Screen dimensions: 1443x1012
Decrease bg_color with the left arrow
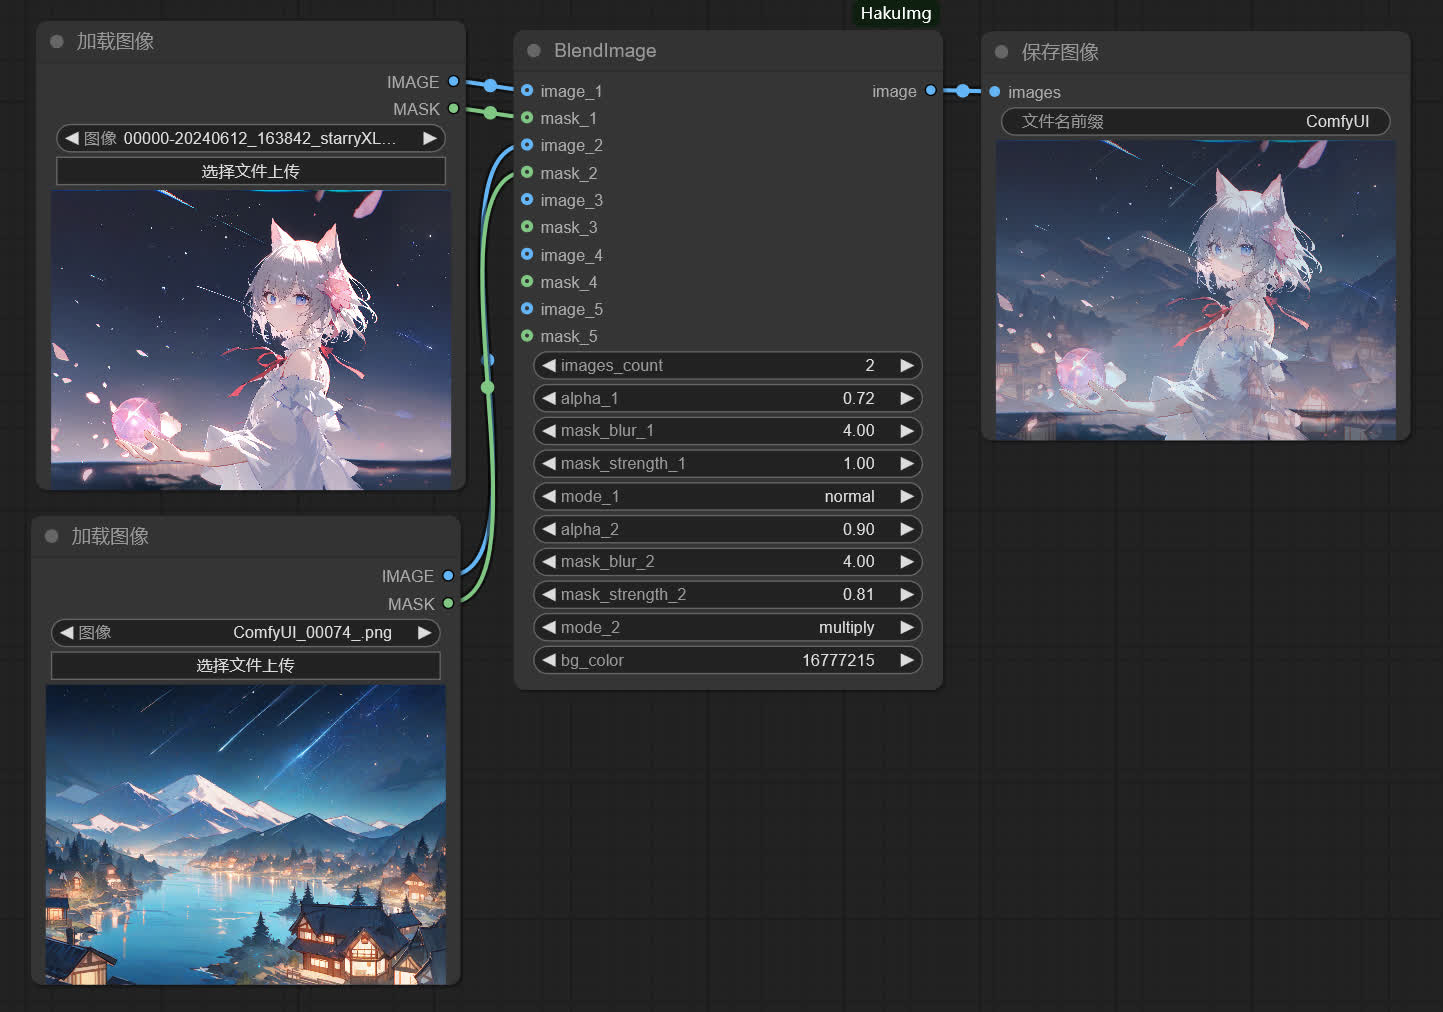click(548, 660)
